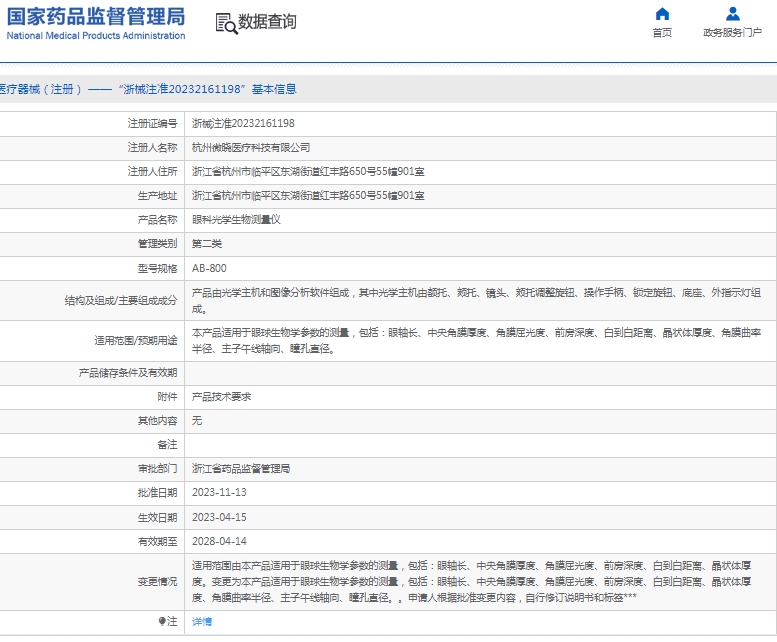This screenshot has height=642, width=777.
Task: Click the approval date 2023-11-13
Action: pos(219,492)
